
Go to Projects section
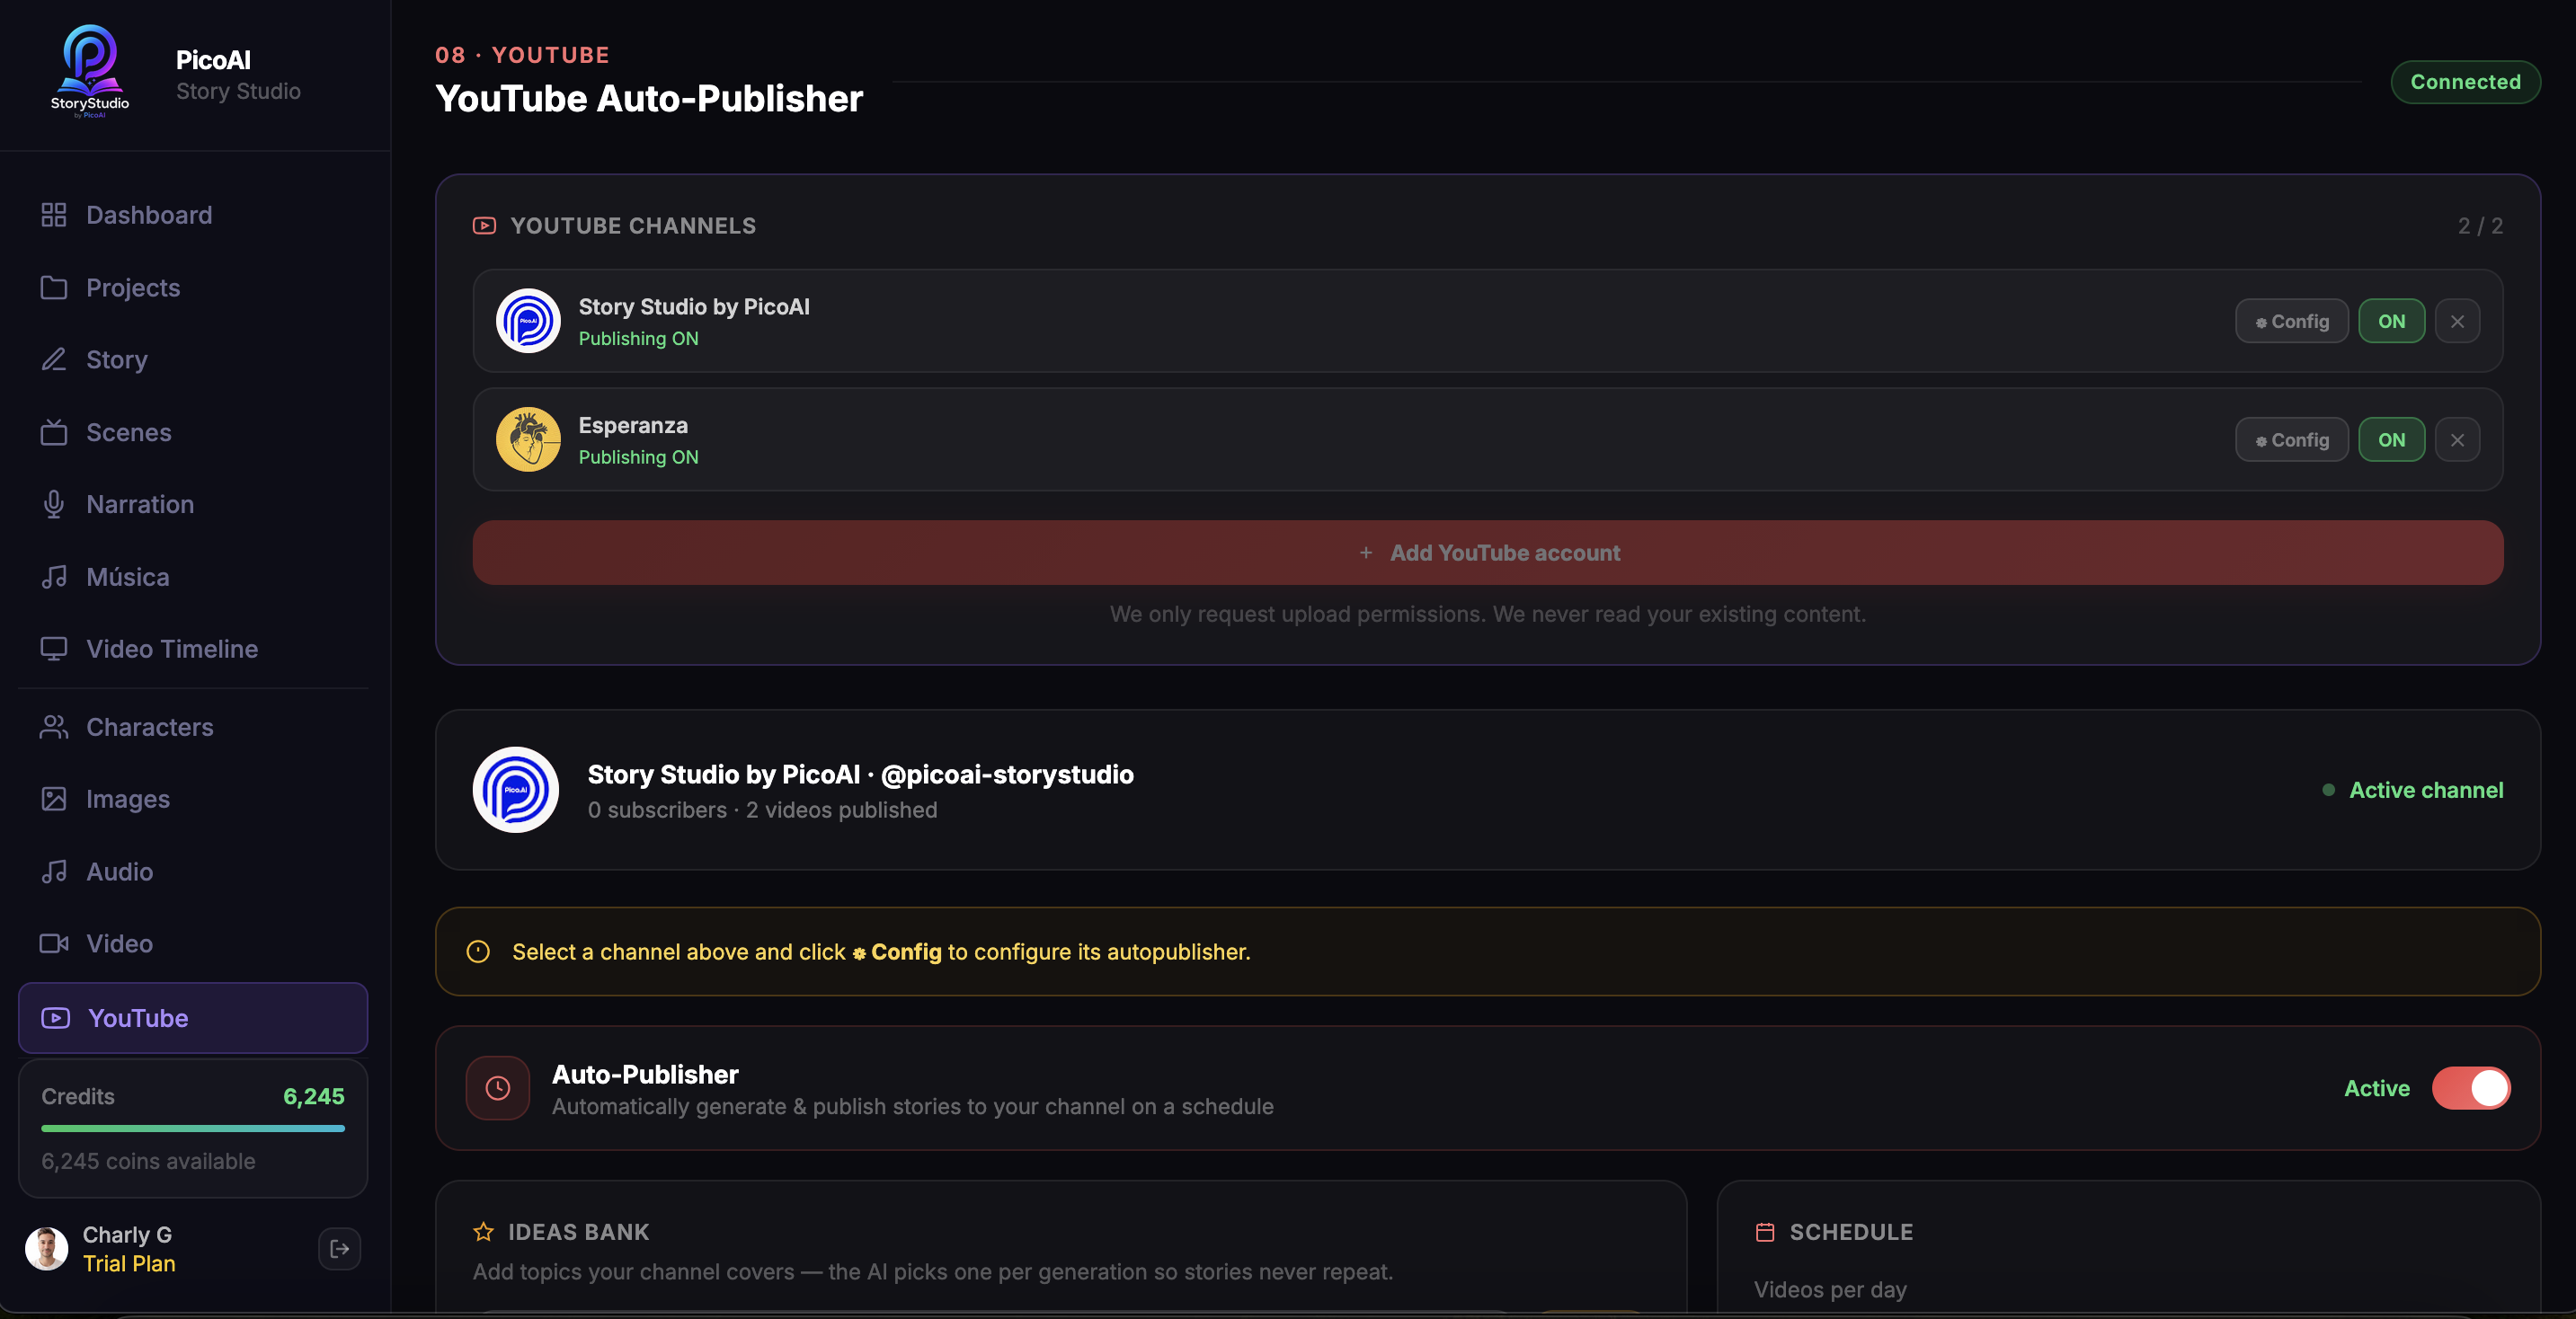point(193,288)
